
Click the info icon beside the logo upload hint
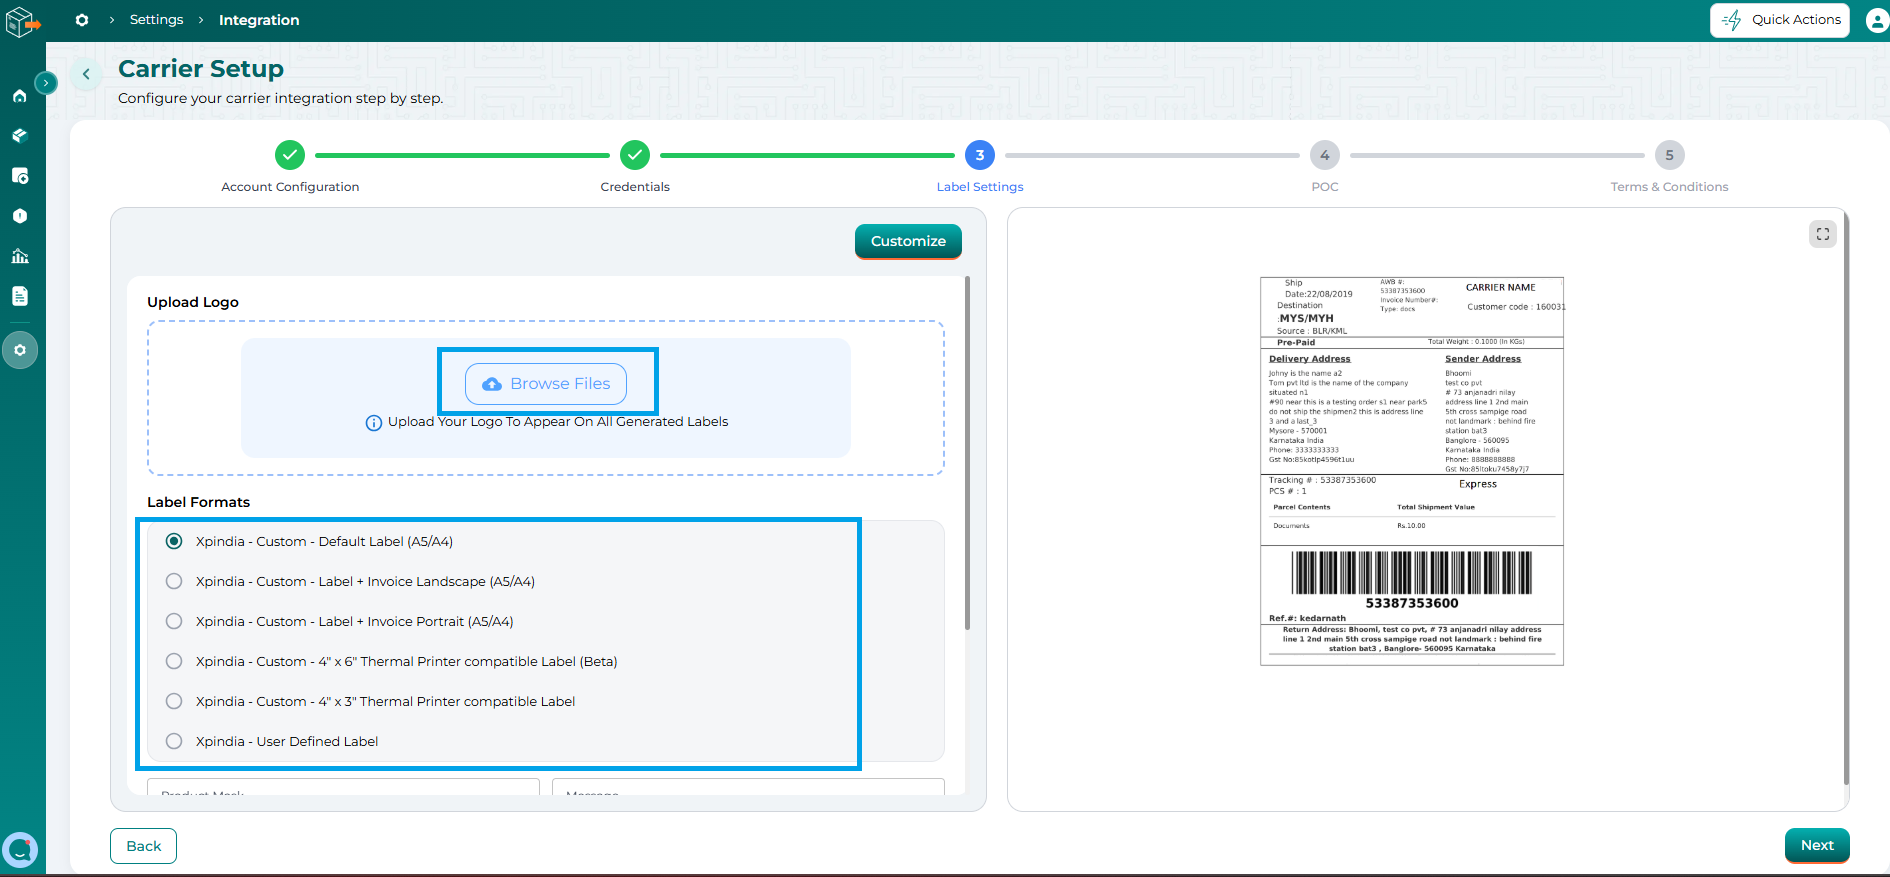click(374, 423)
